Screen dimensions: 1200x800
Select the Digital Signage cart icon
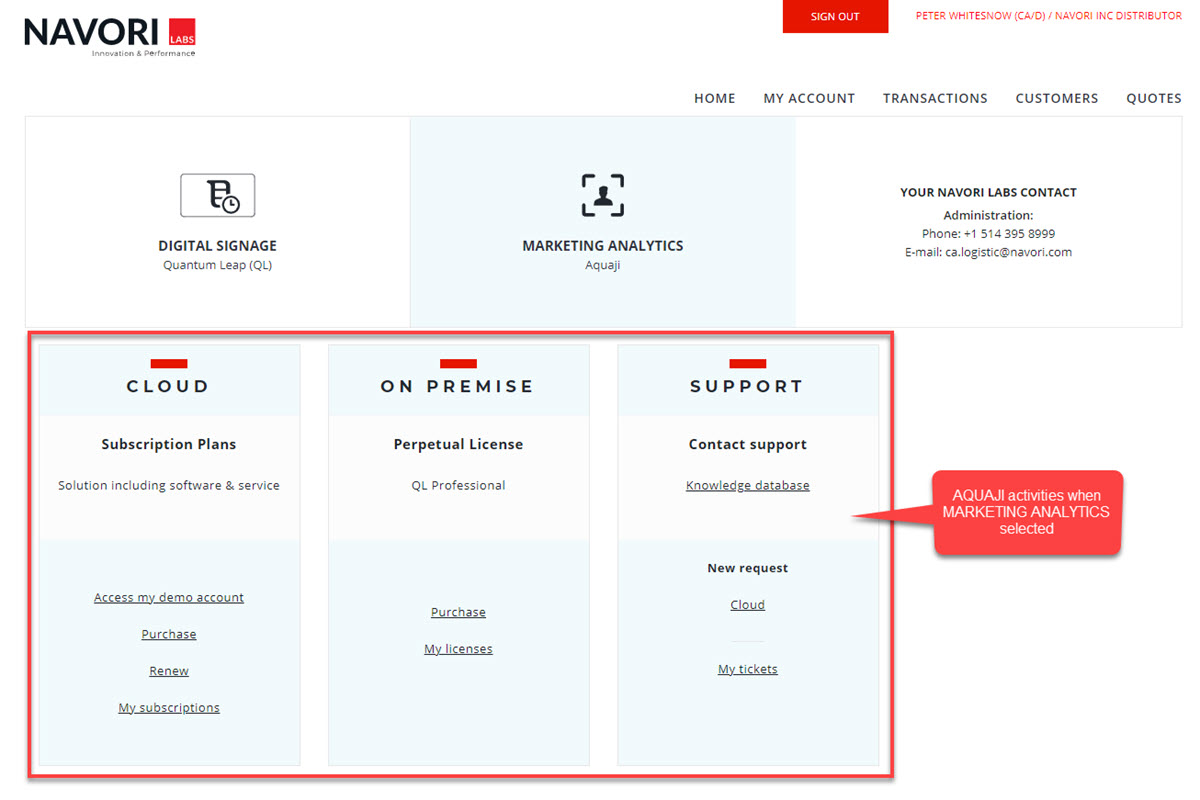(217, 195)
